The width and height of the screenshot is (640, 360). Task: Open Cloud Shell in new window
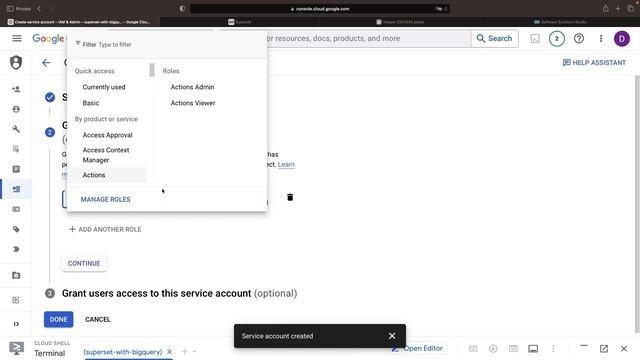pos(604,348)
